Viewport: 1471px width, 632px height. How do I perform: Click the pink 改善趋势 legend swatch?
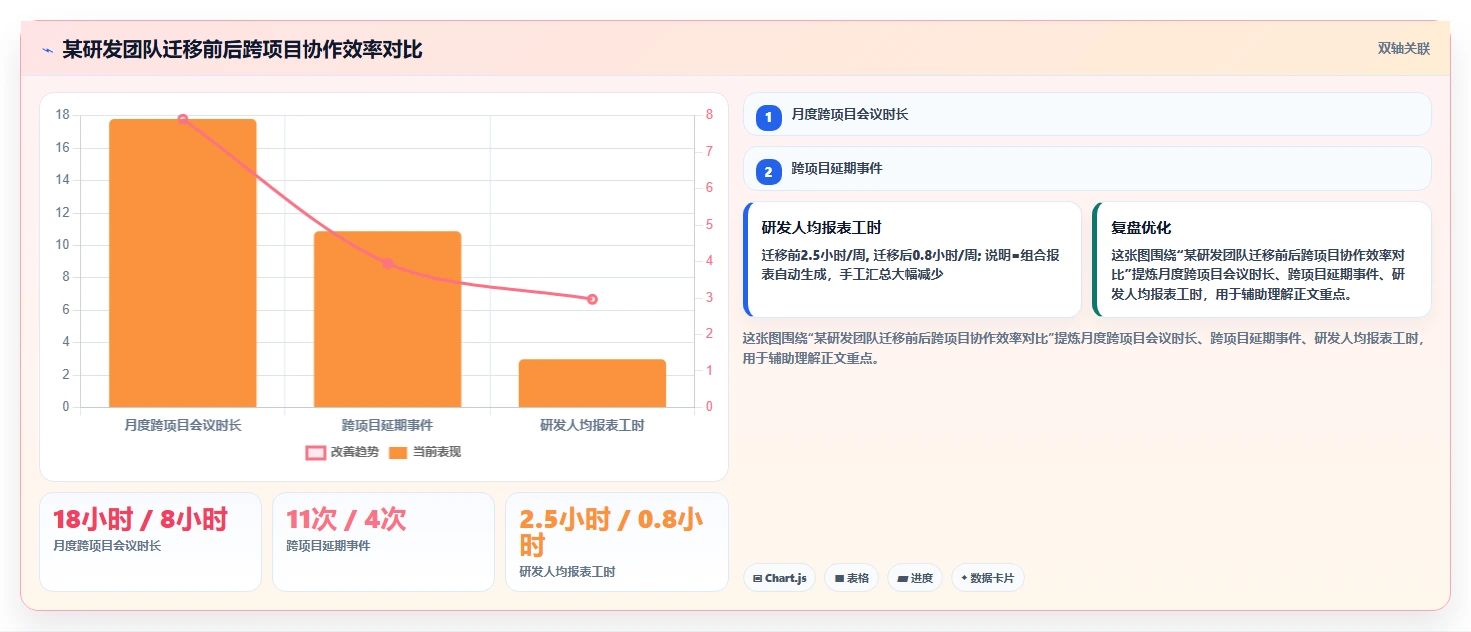pos(315,453)
